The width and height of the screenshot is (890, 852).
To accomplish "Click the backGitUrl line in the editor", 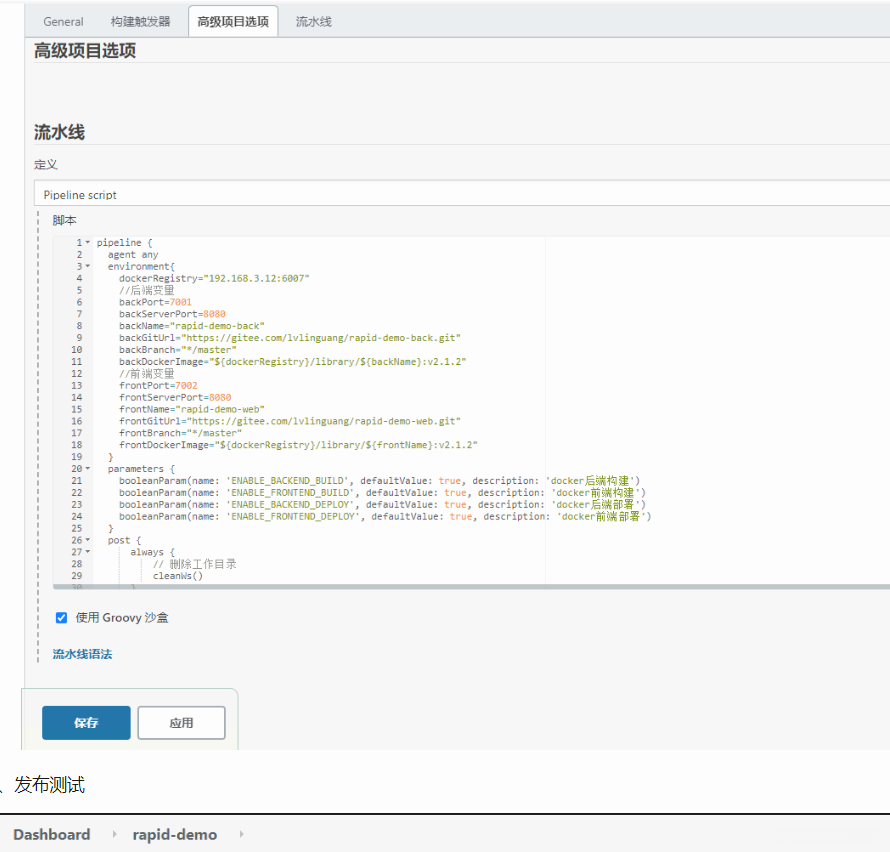I will point(289,338).
